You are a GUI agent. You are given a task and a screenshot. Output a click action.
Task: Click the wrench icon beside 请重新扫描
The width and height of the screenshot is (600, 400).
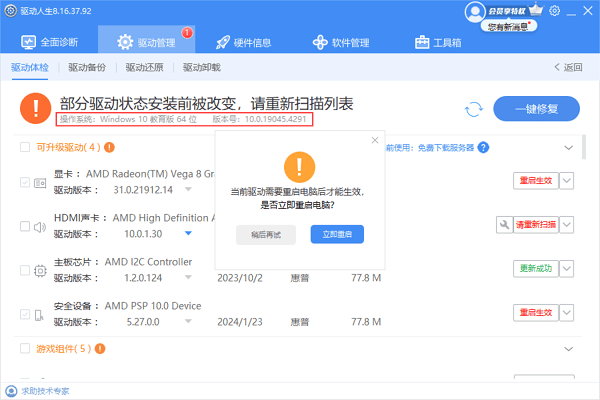504,225
